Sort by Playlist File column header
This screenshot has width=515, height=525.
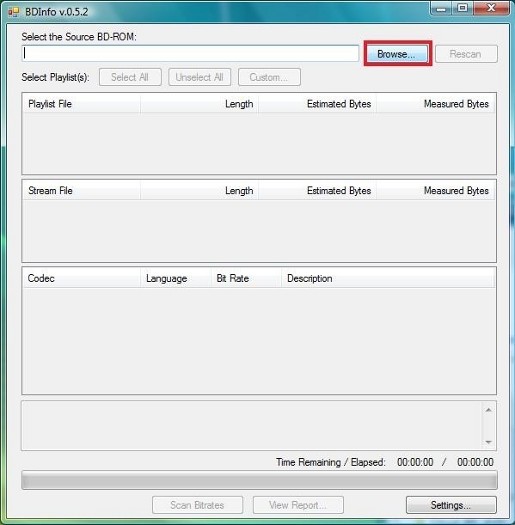tap(81, 104)
